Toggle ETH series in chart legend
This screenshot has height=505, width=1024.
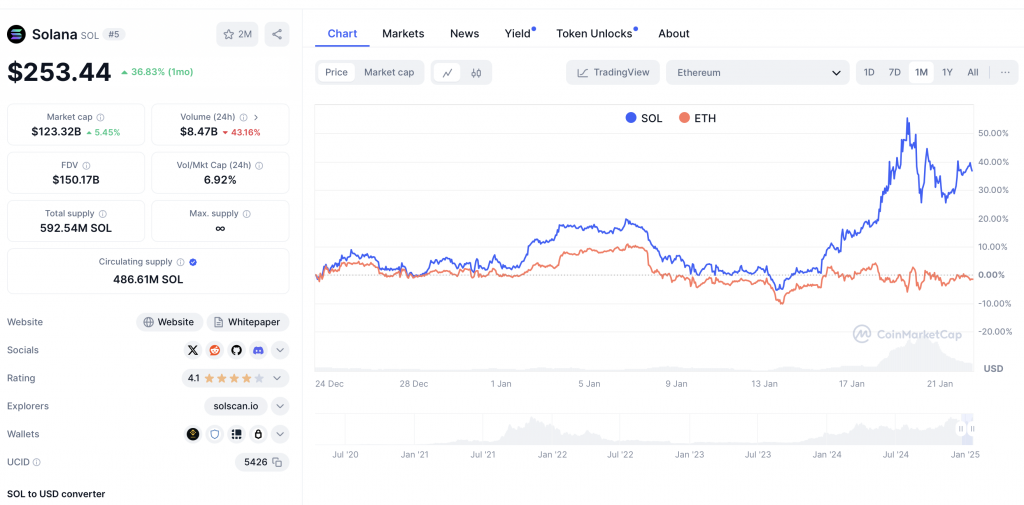(x=697, y=118)
